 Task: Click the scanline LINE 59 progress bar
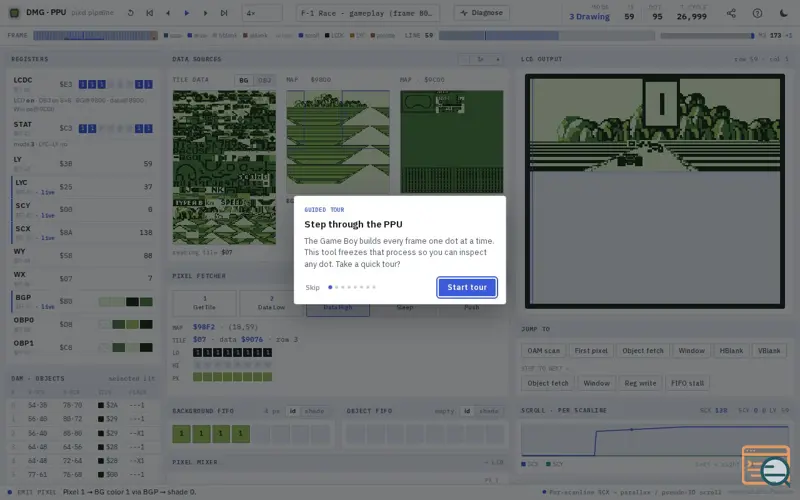(546, 35)
